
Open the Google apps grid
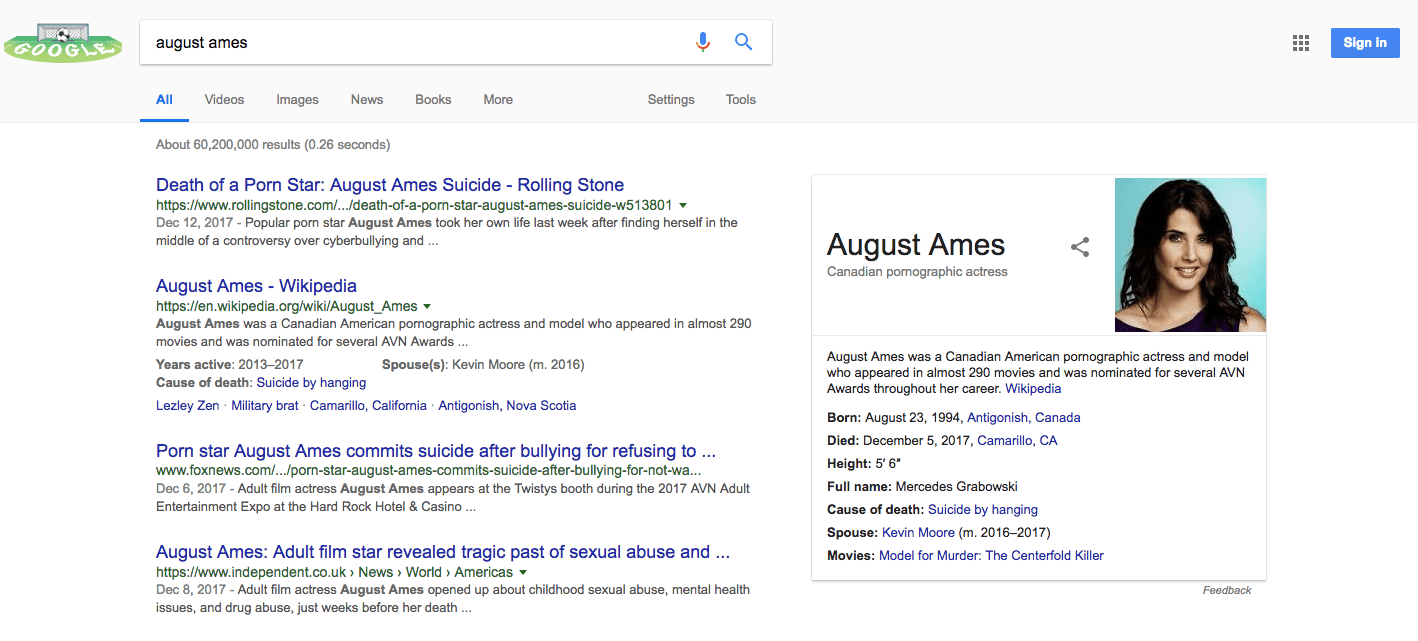[1301, 43]
